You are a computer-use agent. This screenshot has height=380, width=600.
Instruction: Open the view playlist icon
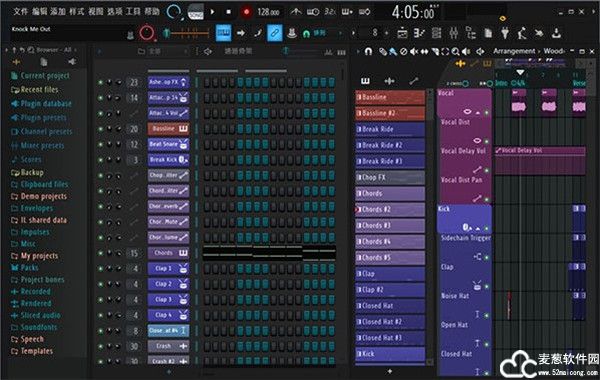(x=402, y=33)
